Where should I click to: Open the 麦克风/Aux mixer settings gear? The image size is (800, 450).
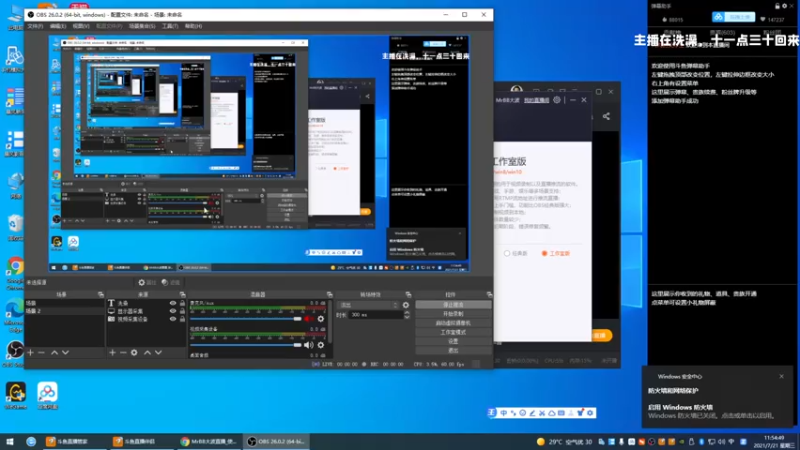click(321, 319)
